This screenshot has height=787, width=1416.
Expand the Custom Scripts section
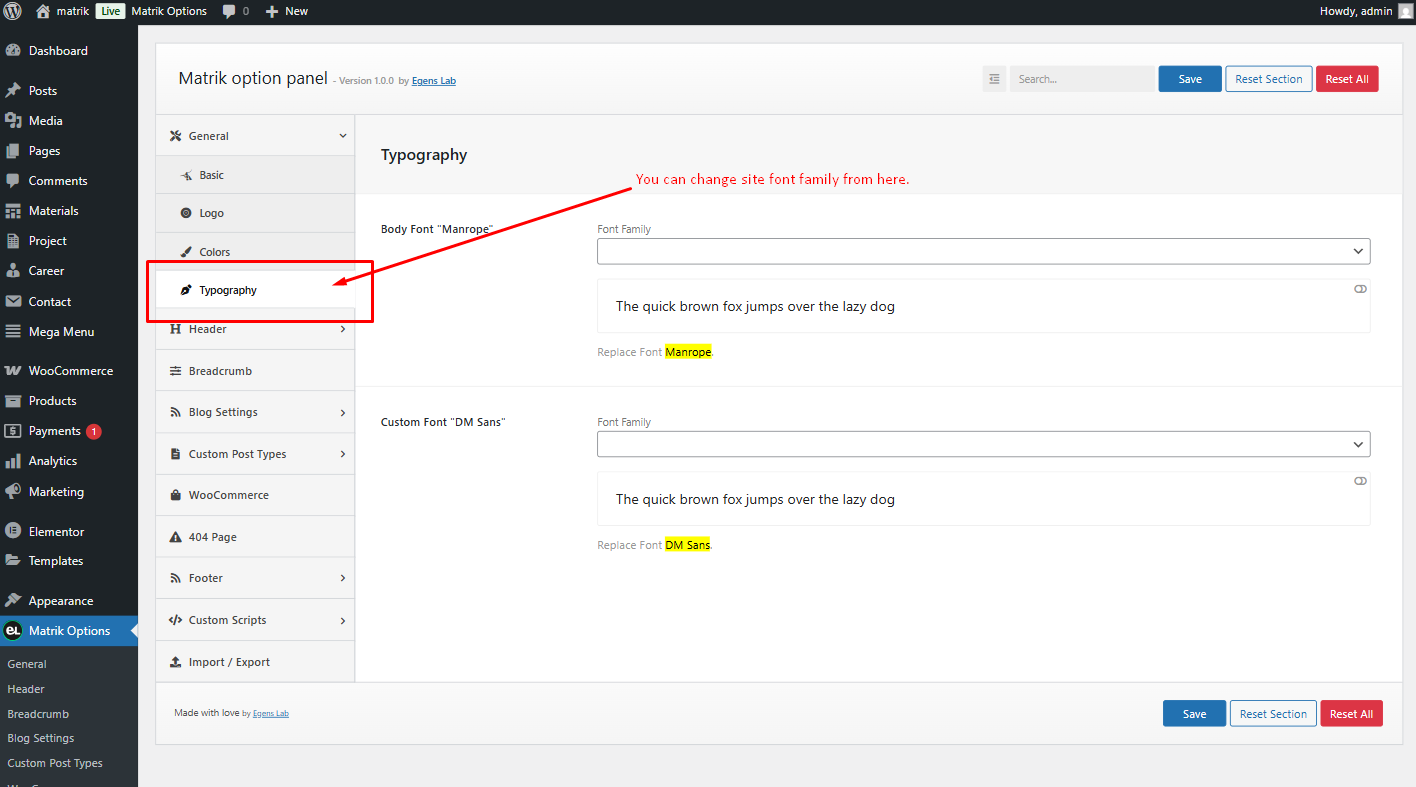(x=255, y=620)
